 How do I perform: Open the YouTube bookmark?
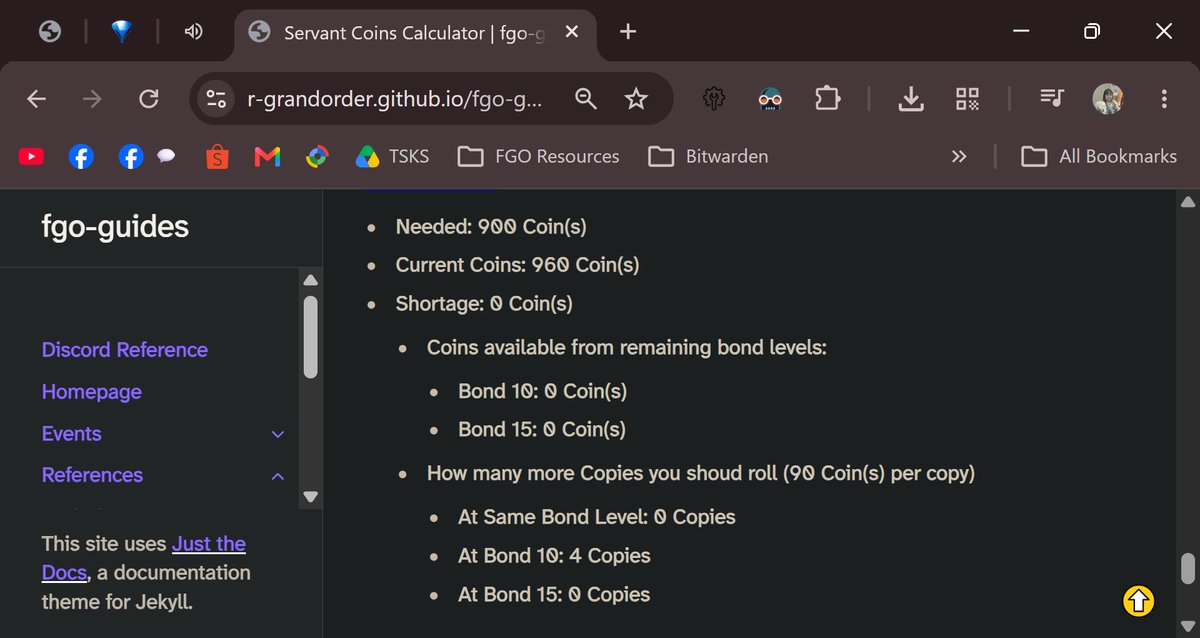(31, 156)
